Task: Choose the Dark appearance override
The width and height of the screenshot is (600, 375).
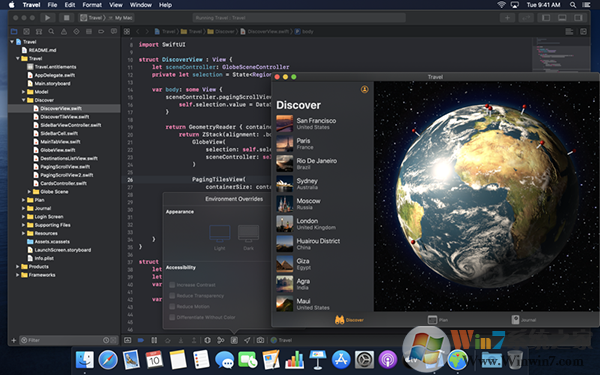Action: [x=248, y=237]
